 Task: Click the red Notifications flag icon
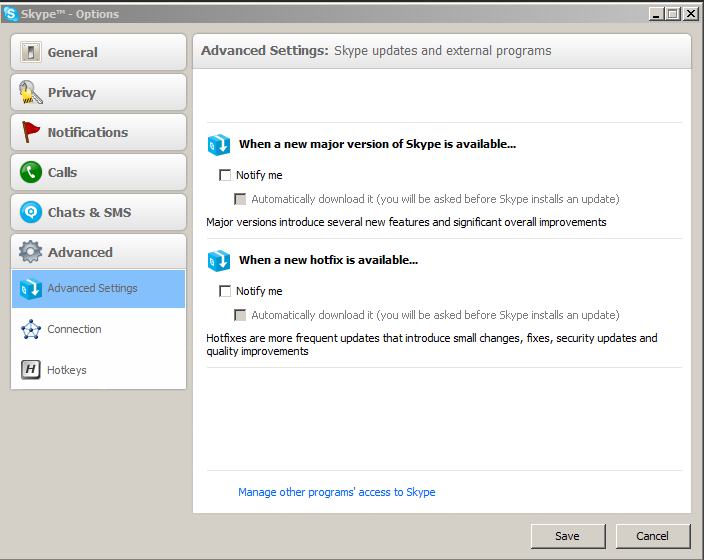31,132
